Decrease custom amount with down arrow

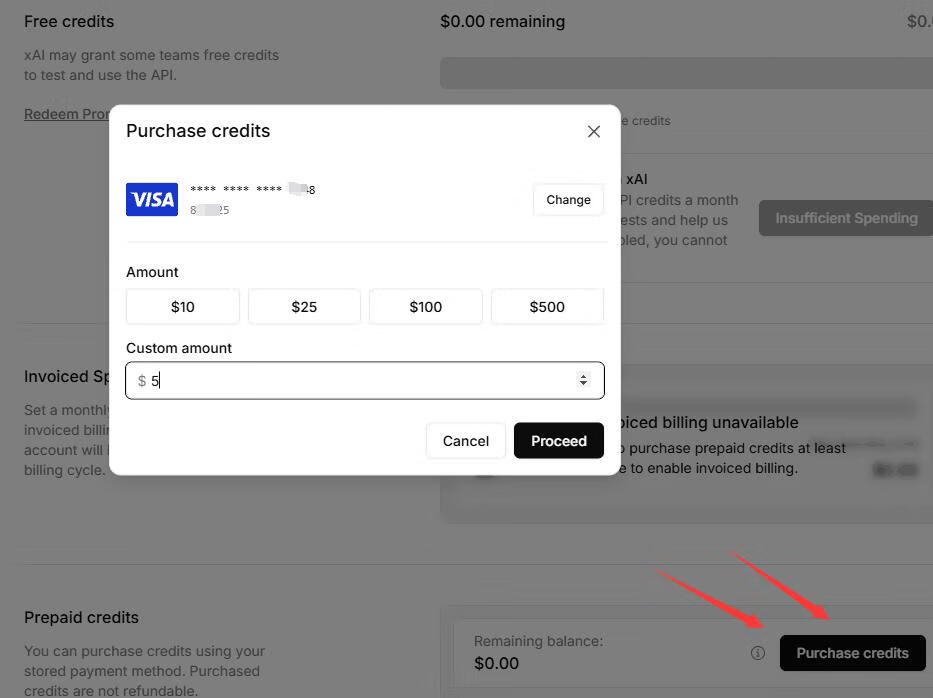[x=584, y=384]
